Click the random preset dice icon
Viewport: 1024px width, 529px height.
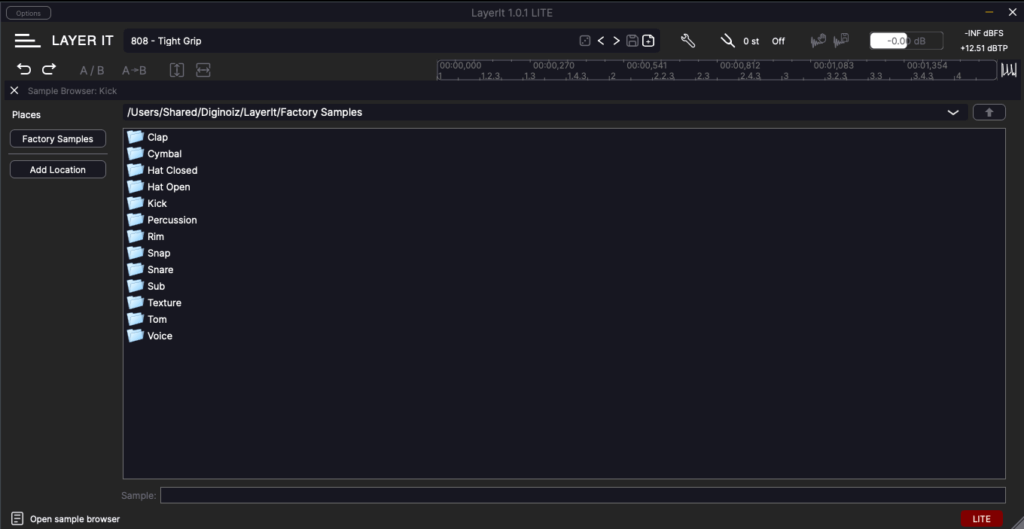(584, 41)
